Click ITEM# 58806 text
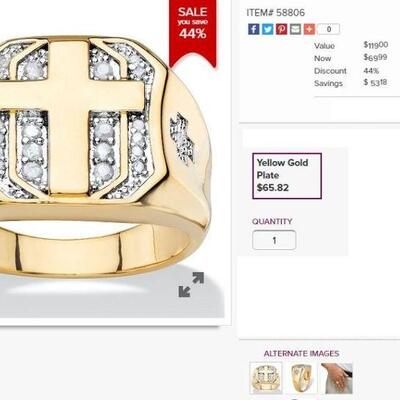Image resolution: width=400 pixels, height=400 pixels. (x=276, y=13)
